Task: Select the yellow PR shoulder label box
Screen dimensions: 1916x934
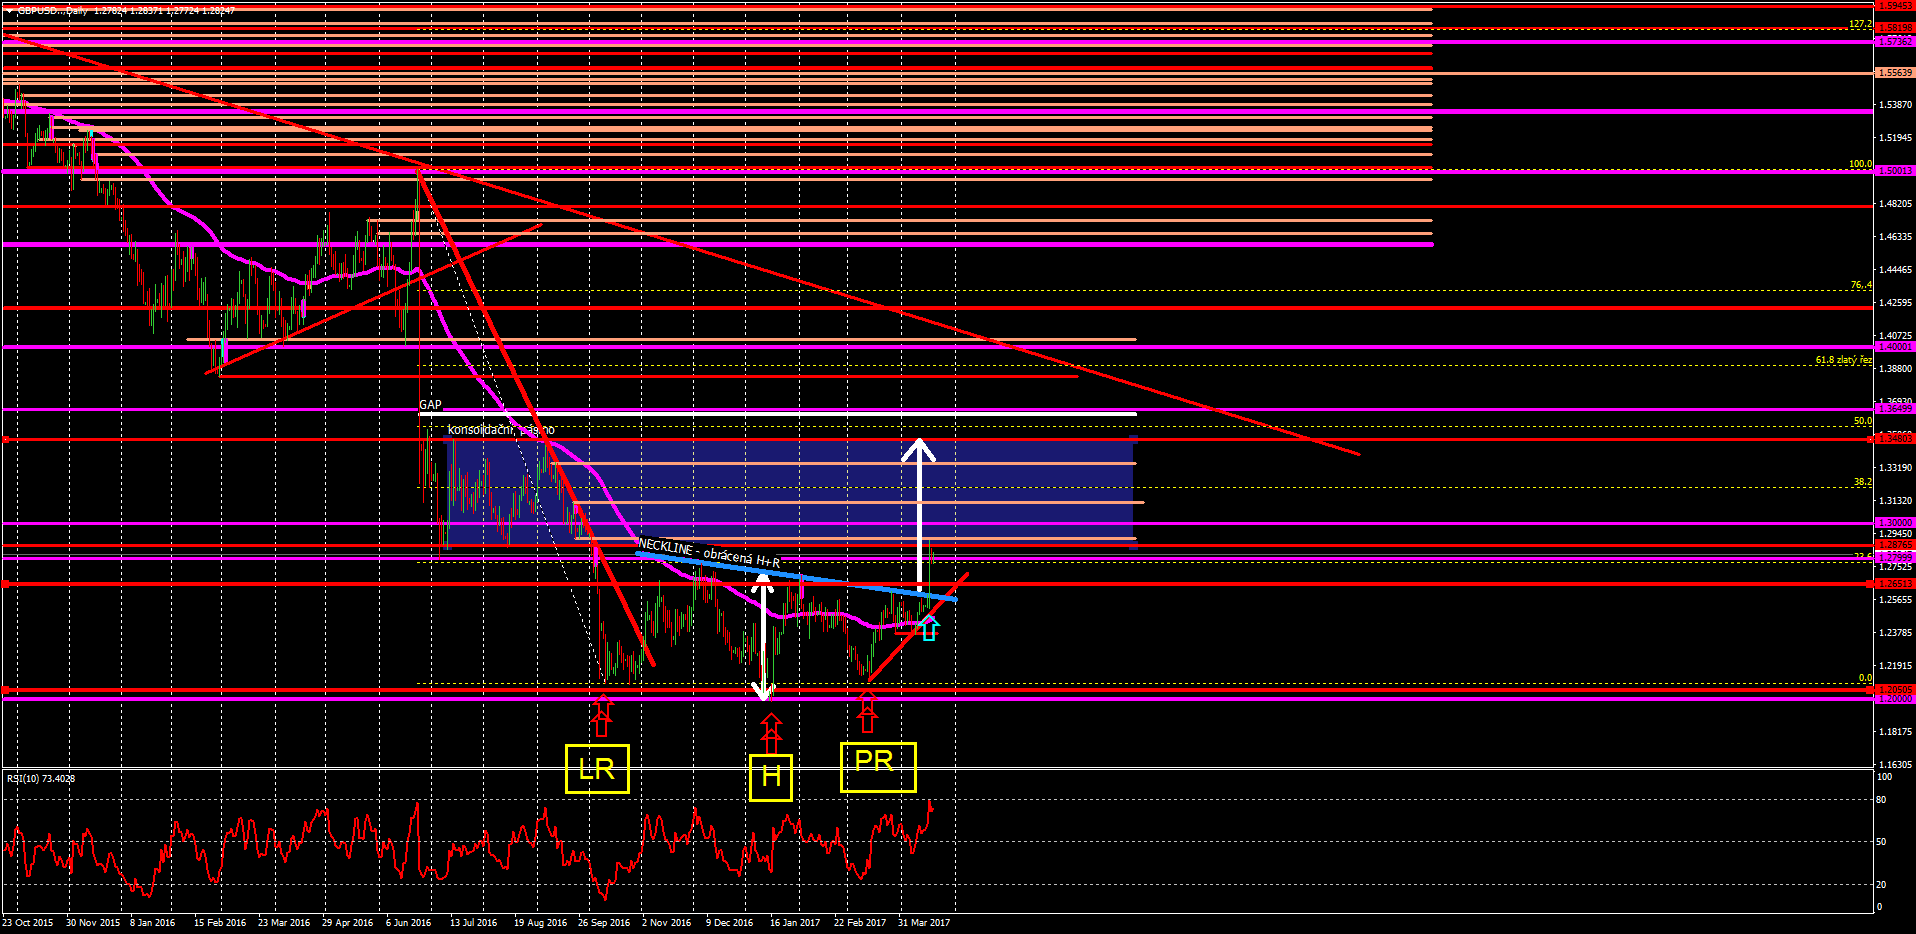Action: coord(878,767)
